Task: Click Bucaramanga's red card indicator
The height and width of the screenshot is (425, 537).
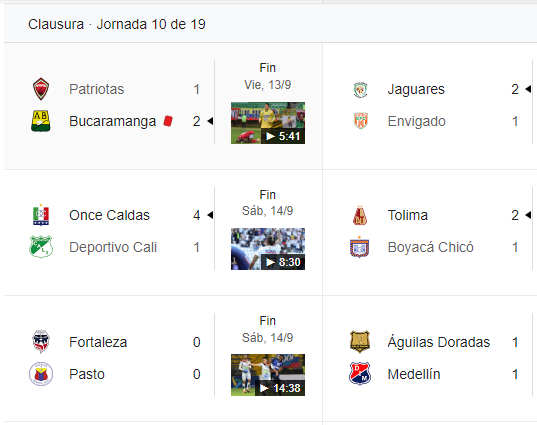Action: tap(168, 121)
